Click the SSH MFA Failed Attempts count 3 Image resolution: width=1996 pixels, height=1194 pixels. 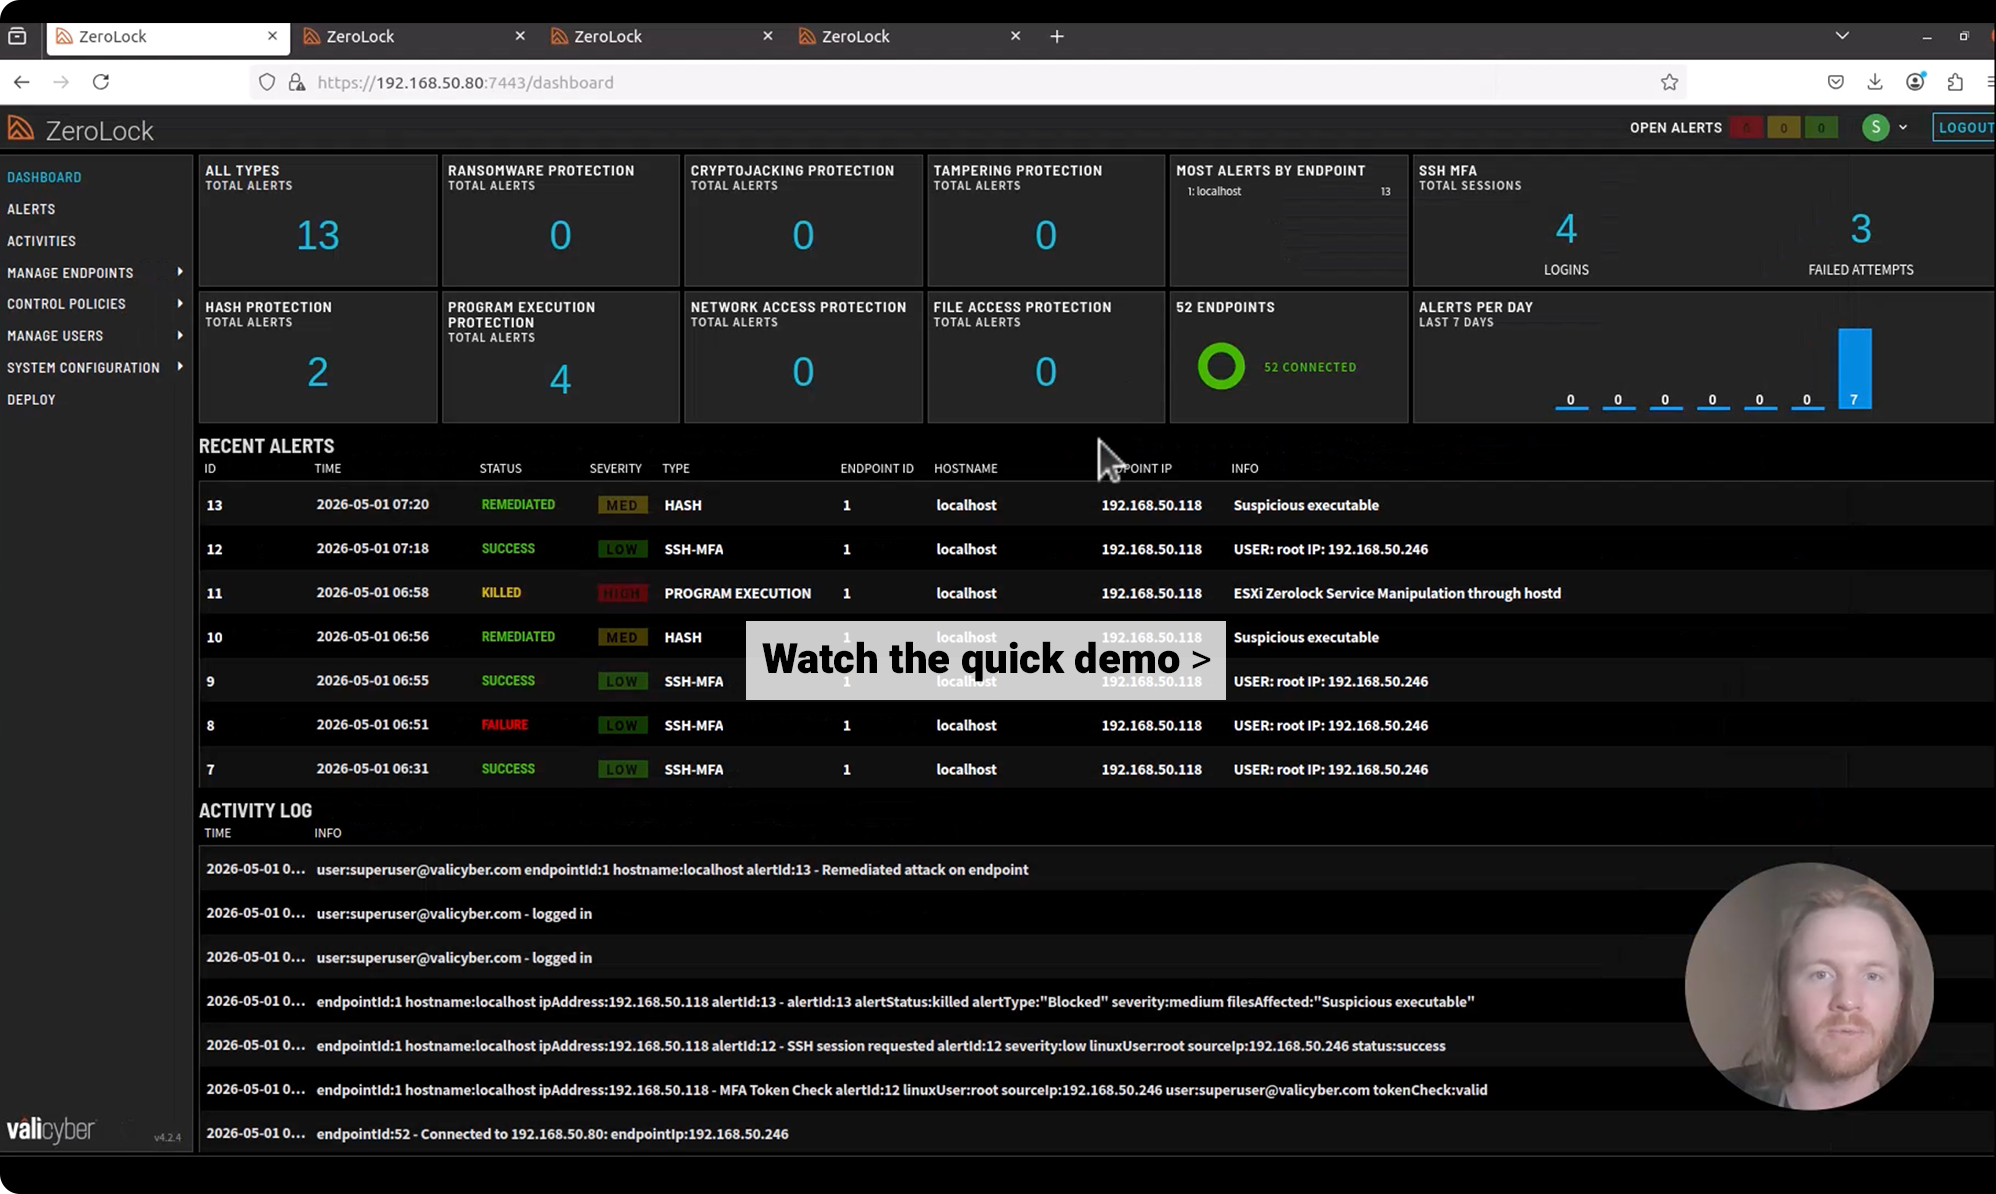[x=1861, y=229]
